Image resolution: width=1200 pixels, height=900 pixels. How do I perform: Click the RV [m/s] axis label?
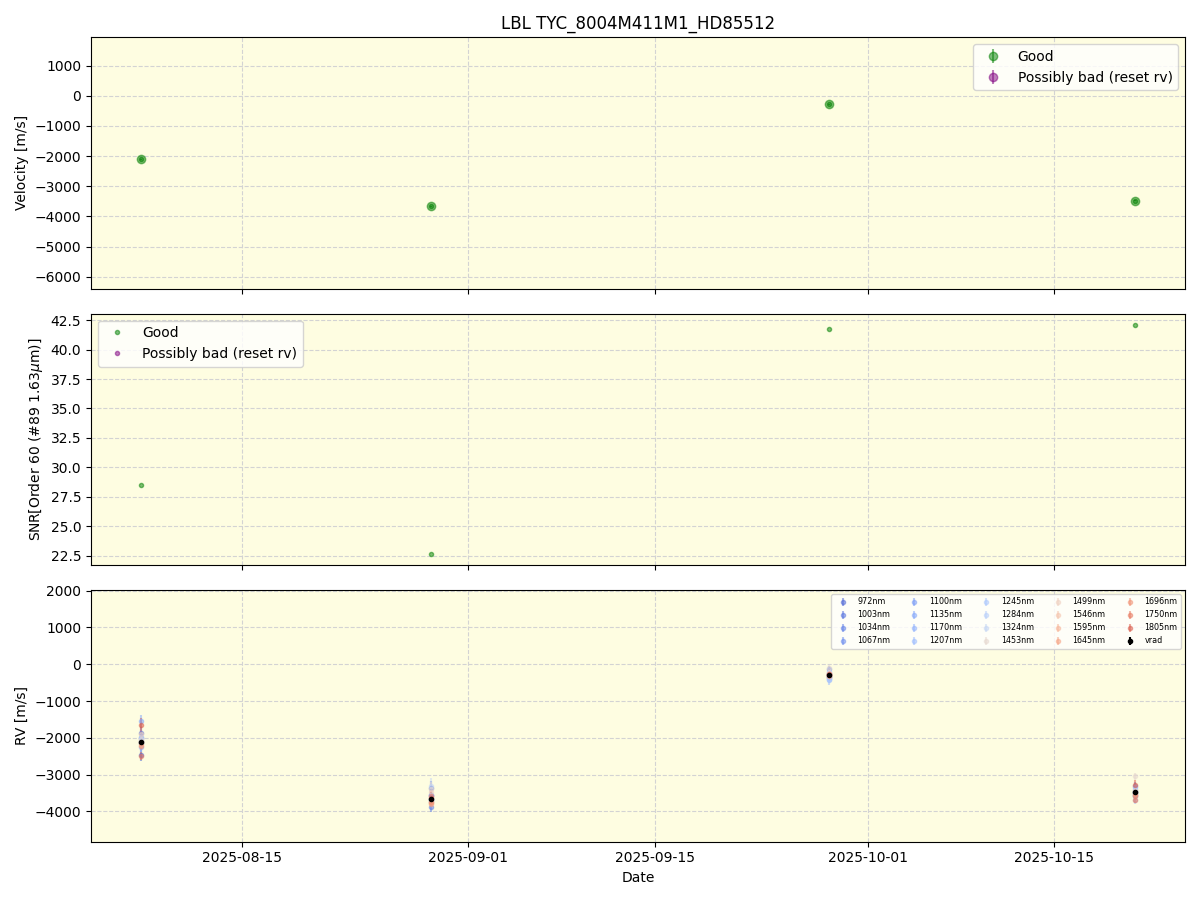point(21,716)
